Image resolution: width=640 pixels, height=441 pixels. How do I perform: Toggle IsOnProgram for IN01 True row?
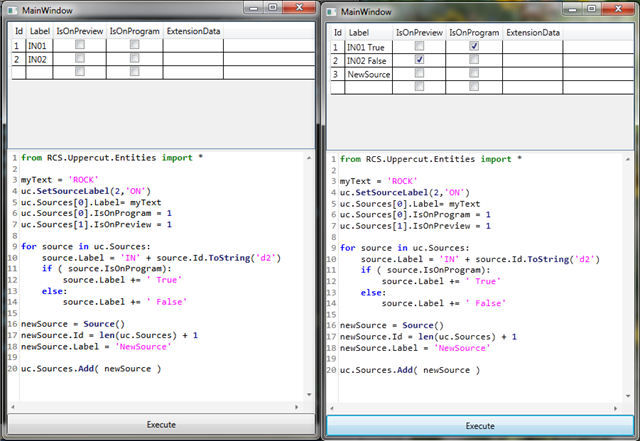tap(474, 46)
